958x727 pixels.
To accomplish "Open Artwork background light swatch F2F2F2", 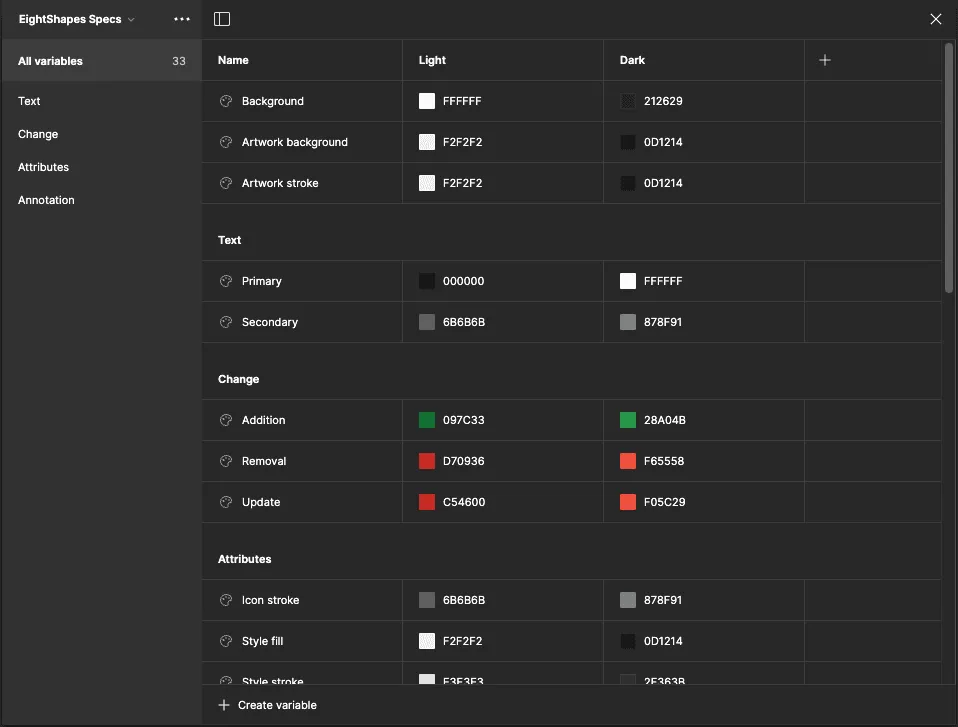I will 426,142.
